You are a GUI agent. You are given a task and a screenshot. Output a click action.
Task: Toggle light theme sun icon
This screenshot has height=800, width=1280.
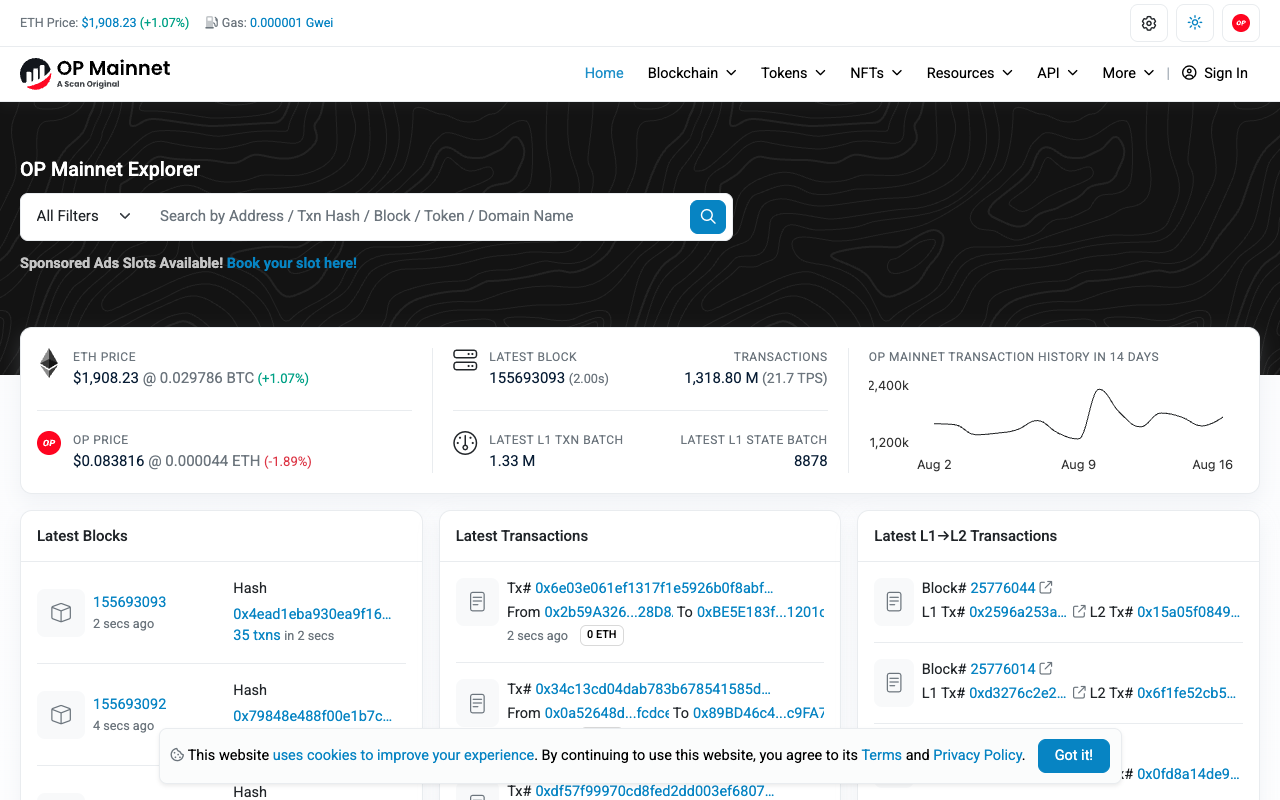pyautogui.click(x=1195, y=23)
